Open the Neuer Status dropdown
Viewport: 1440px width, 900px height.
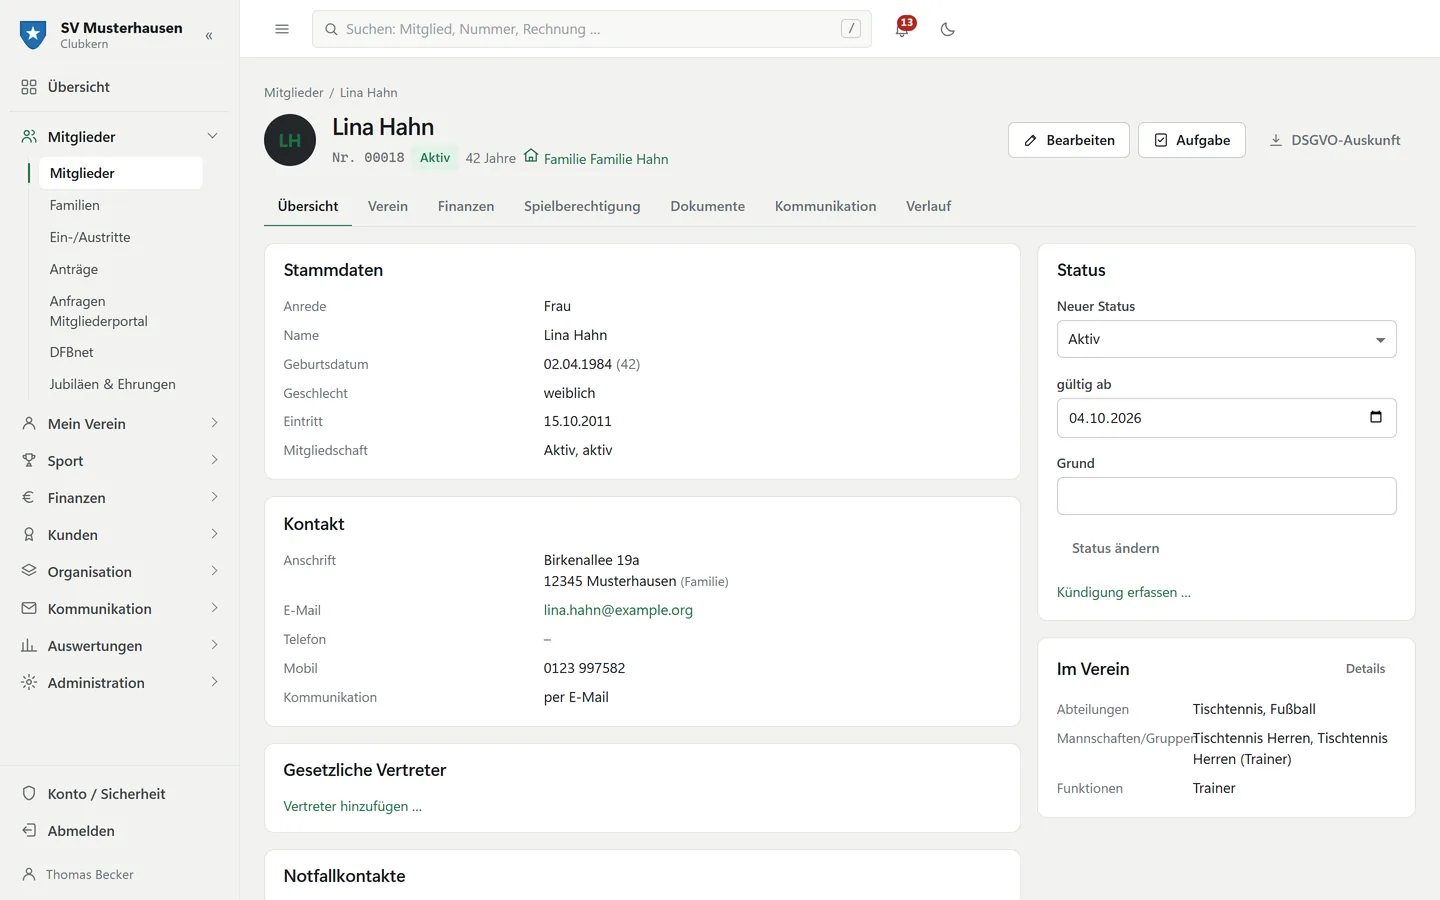click(x=1226, y=339)
